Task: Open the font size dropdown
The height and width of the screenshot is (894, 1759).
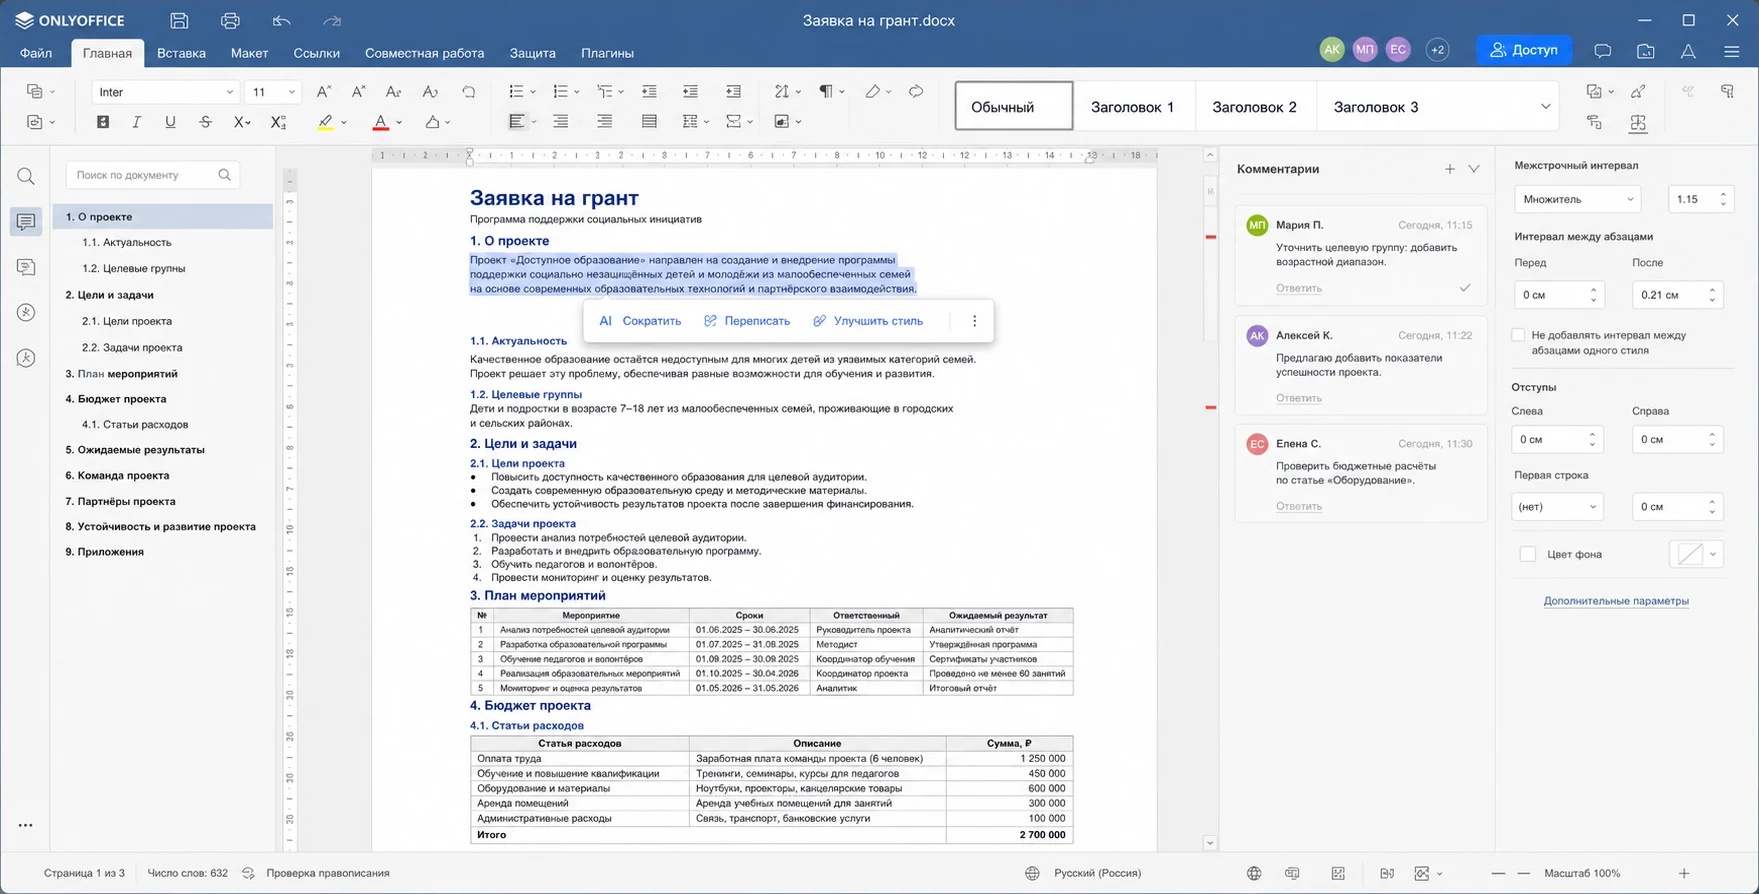Action: point(292,92)
